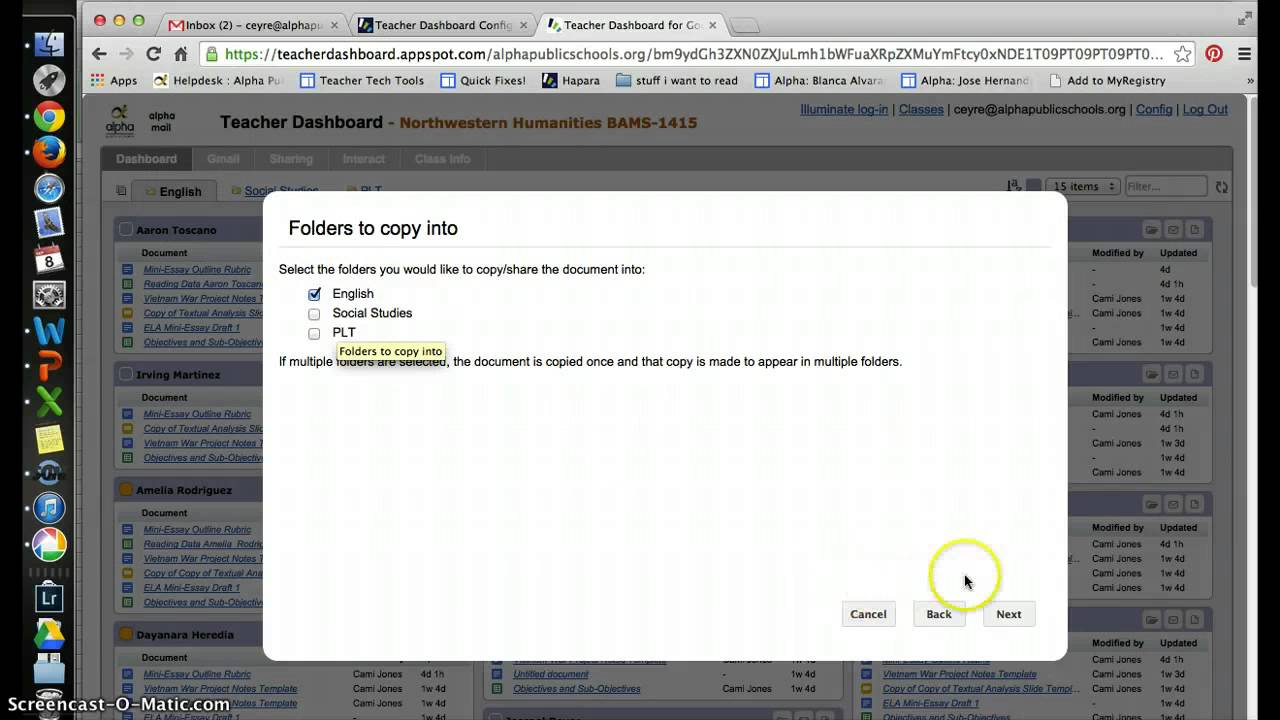Open the 15 items dropdown
The width and height of the screenshot is (1280, 720).
1083,186
